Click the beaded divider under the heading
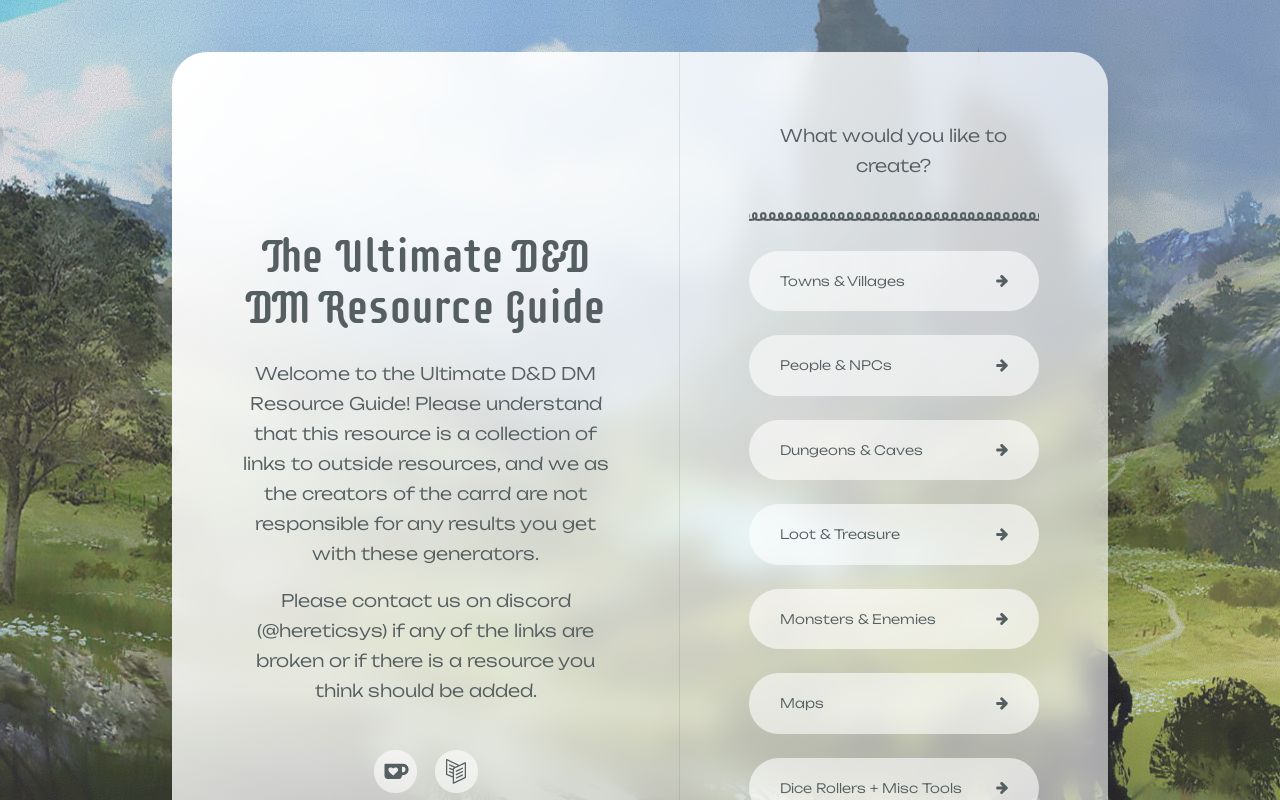1280x800 pixels. pyautogui.click(x=894, y=216)
